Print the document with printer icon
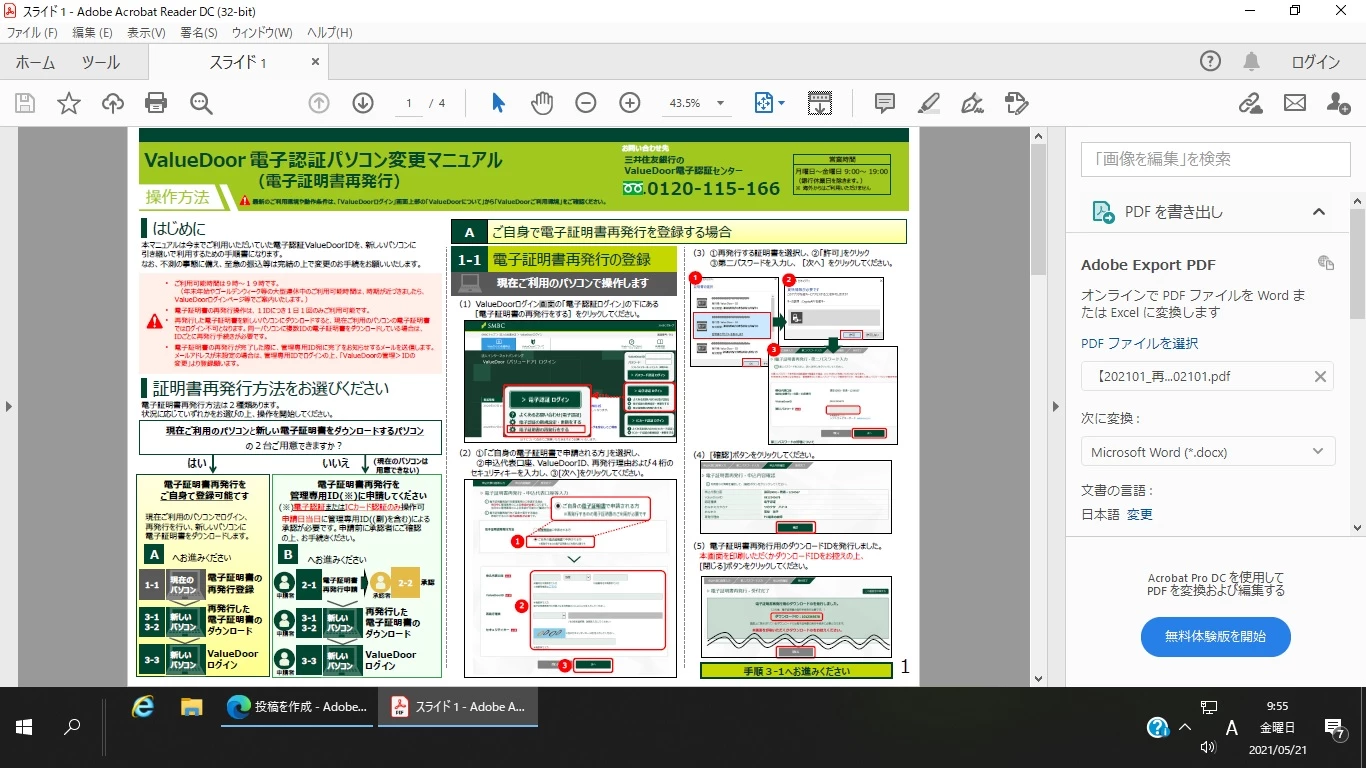This screenshot has width=1366, height=768. point(156,103)
